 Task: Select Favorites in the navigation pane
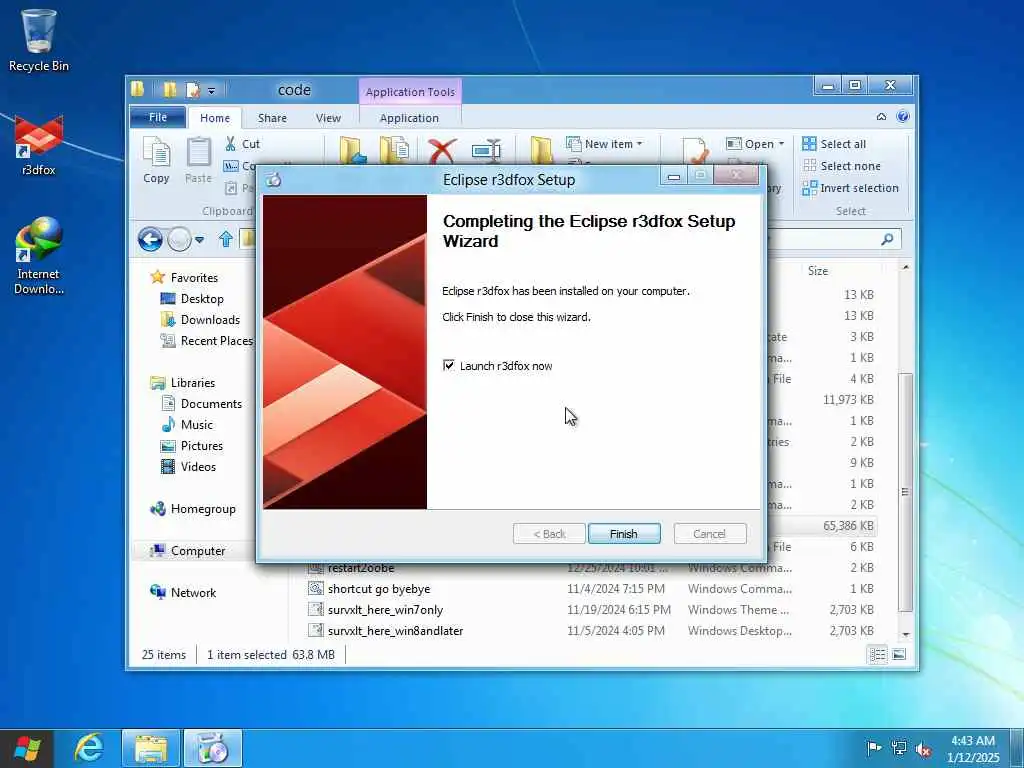click(x=194, y=278)
